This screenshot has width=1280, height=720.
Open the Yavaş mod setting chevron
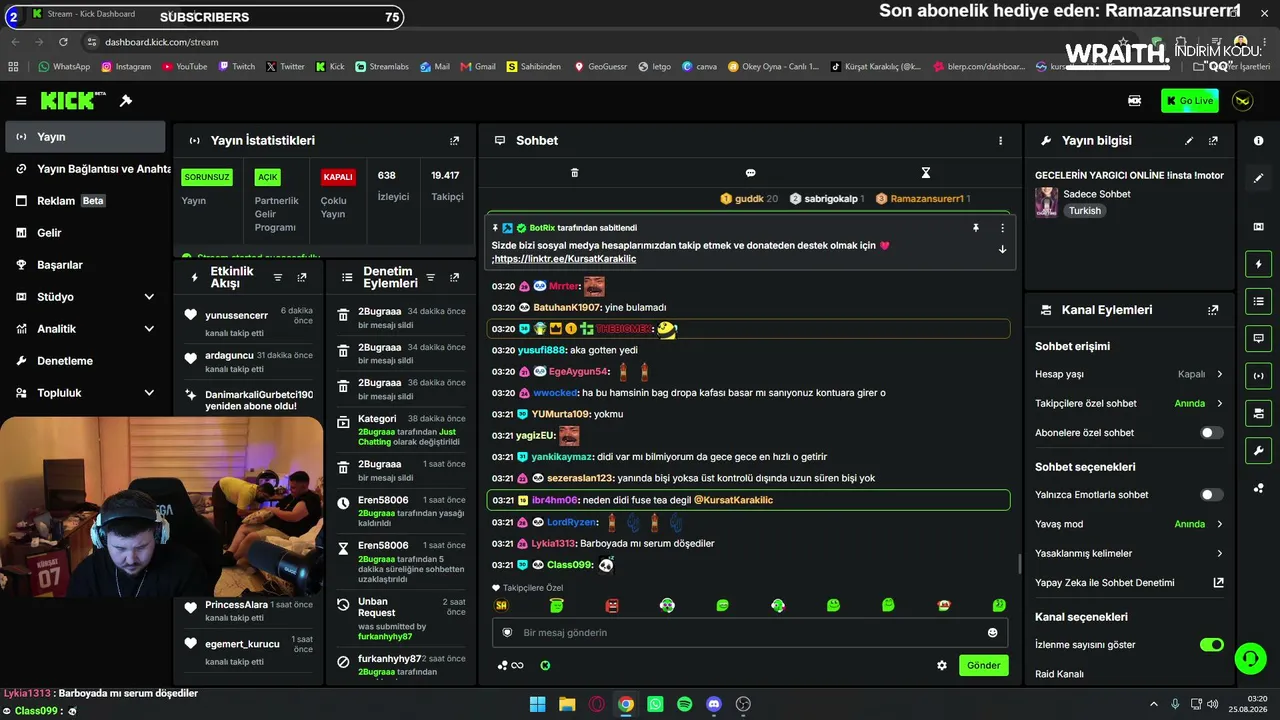pos(1219,524)
